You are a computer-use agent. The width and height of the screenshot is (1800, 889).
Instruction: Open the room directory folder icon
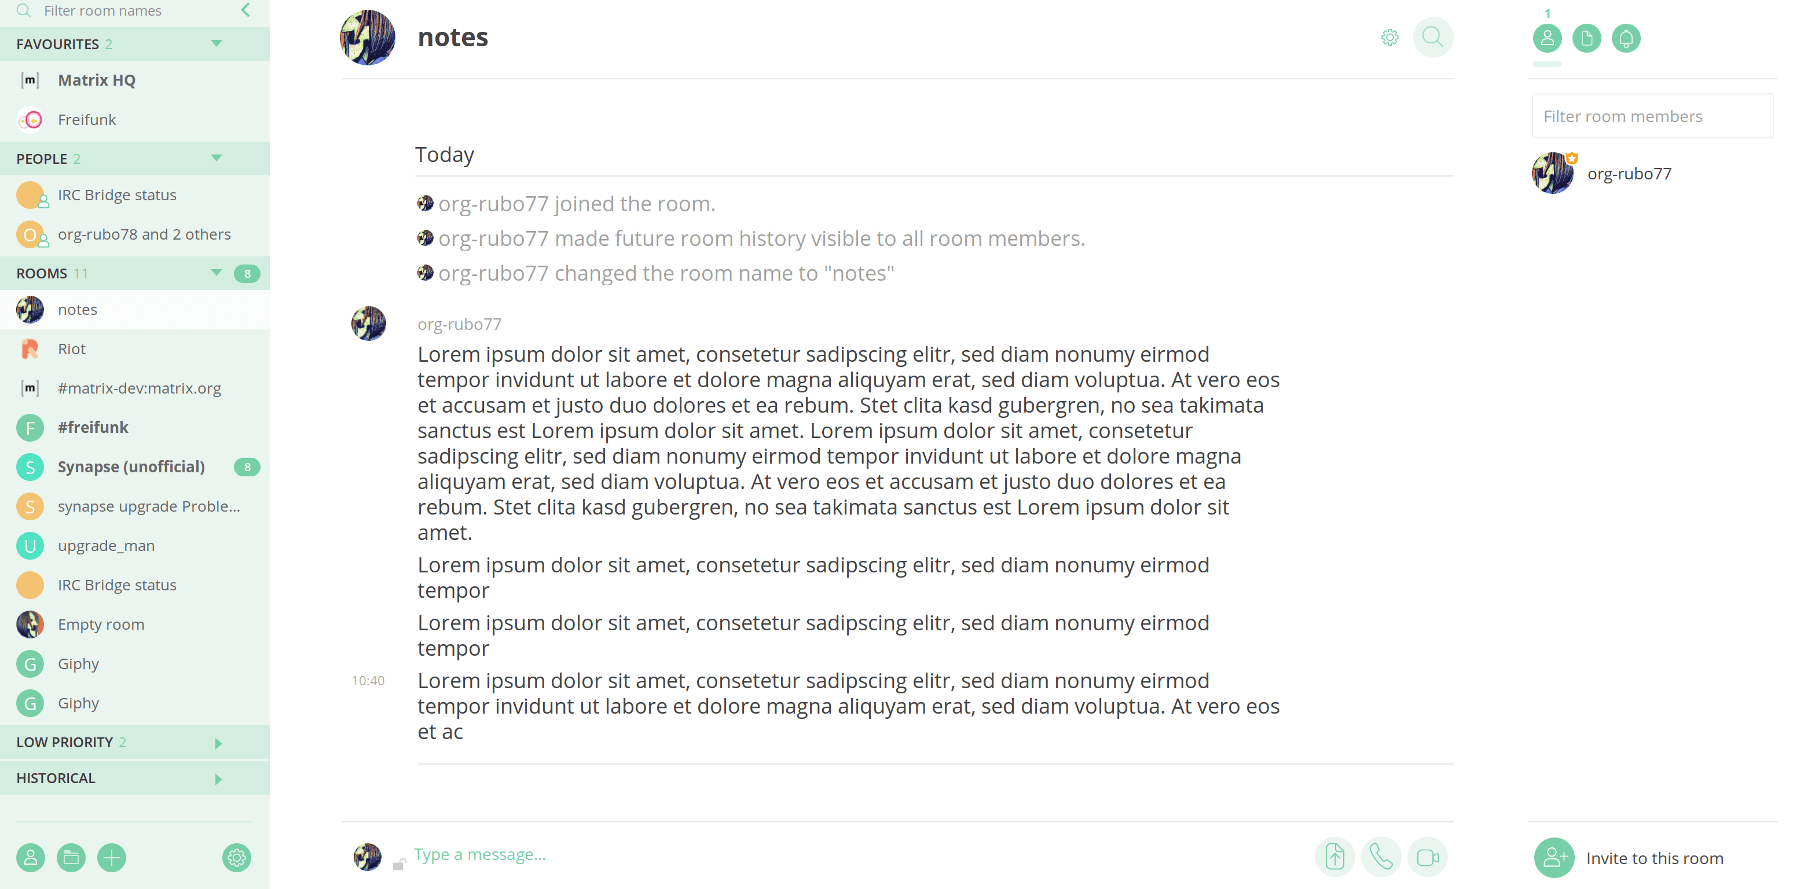(71, 858)
